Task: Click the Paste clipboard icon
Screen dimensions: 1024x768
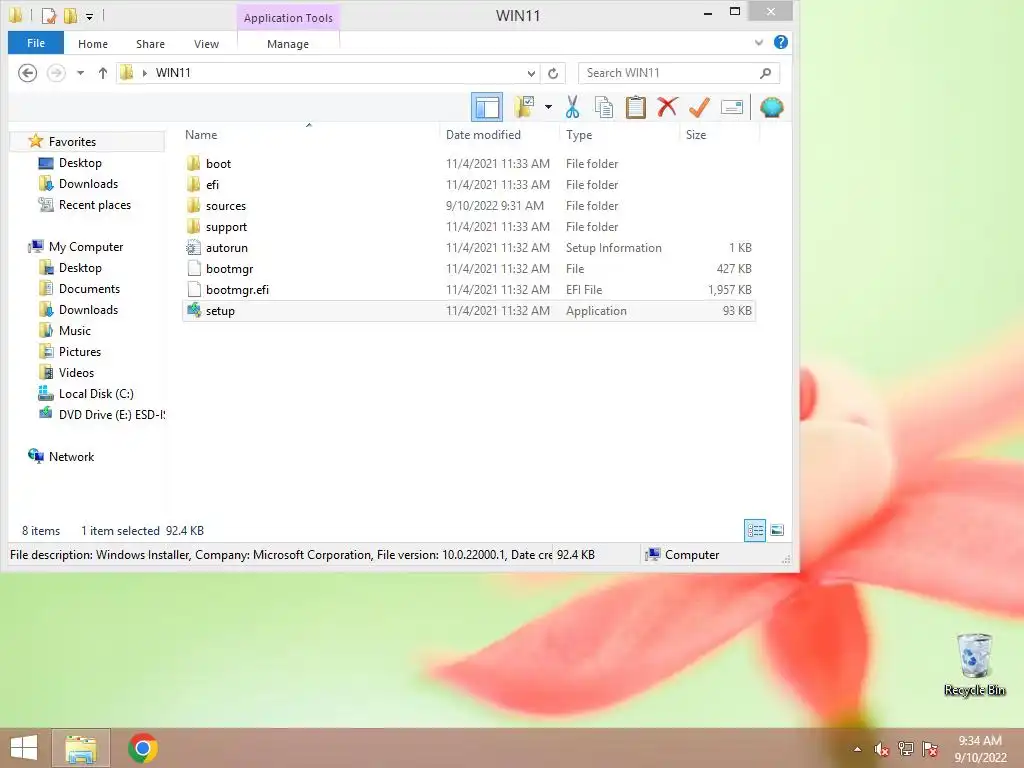Action: click(x=635, y=107)
